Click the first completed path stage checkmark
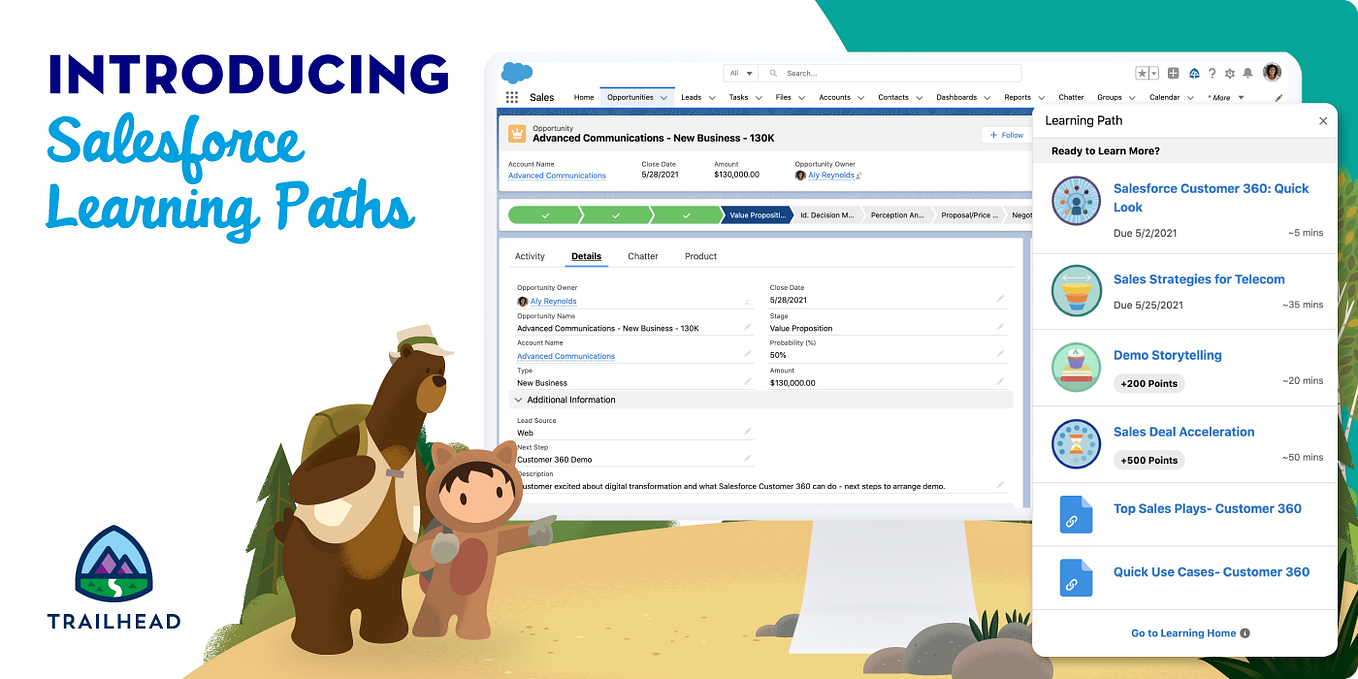Viewport: 1358px width, 679px height. pyautogui.click(x=545, y=215)
